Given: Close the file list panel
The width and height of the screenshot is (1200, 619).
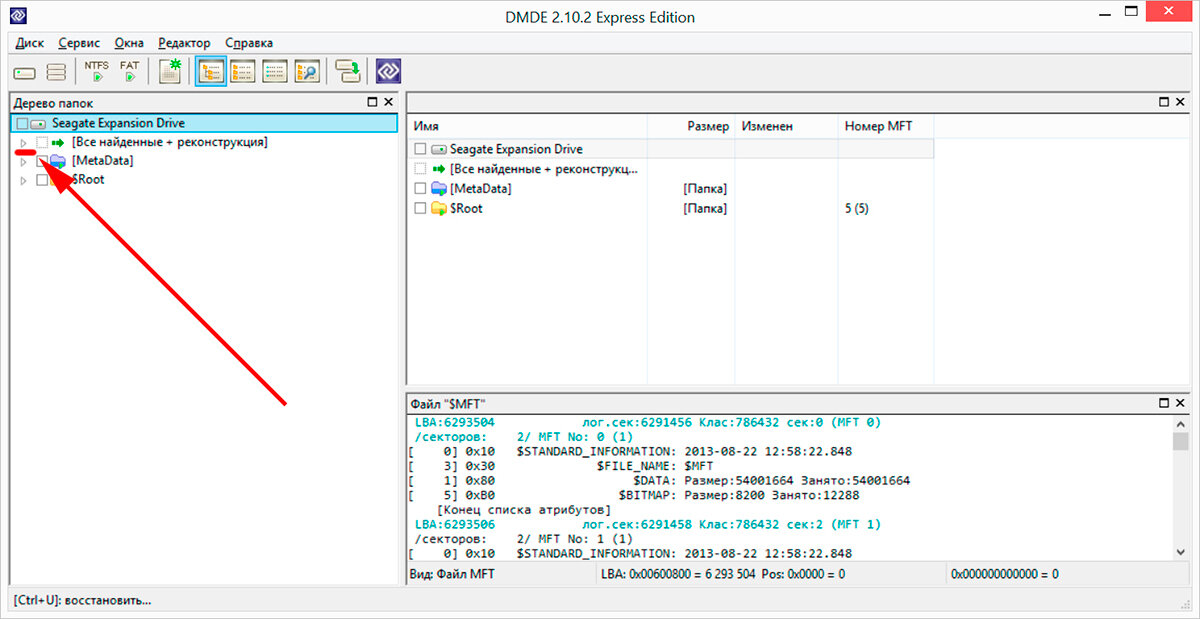Looking at the screenshot, I should pyautogui.click(x=1181, y=102).
